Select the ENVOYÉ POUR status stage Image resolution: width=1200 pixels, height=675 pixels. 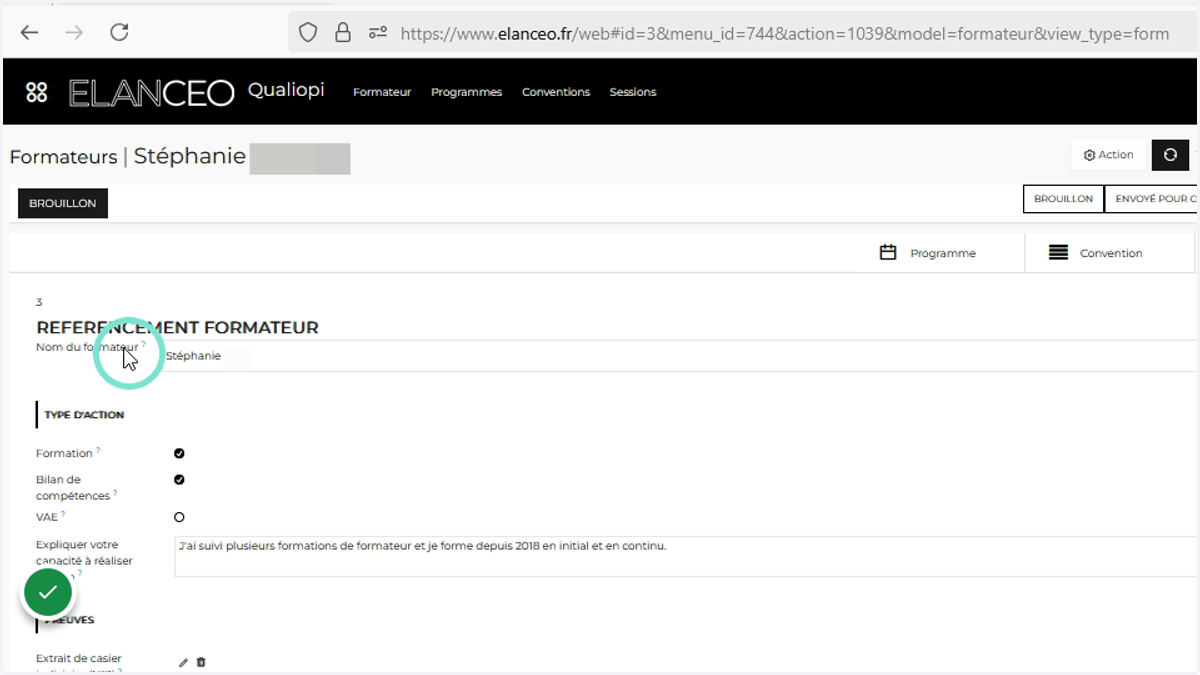pyautogui.click(x=1151, y=199)
